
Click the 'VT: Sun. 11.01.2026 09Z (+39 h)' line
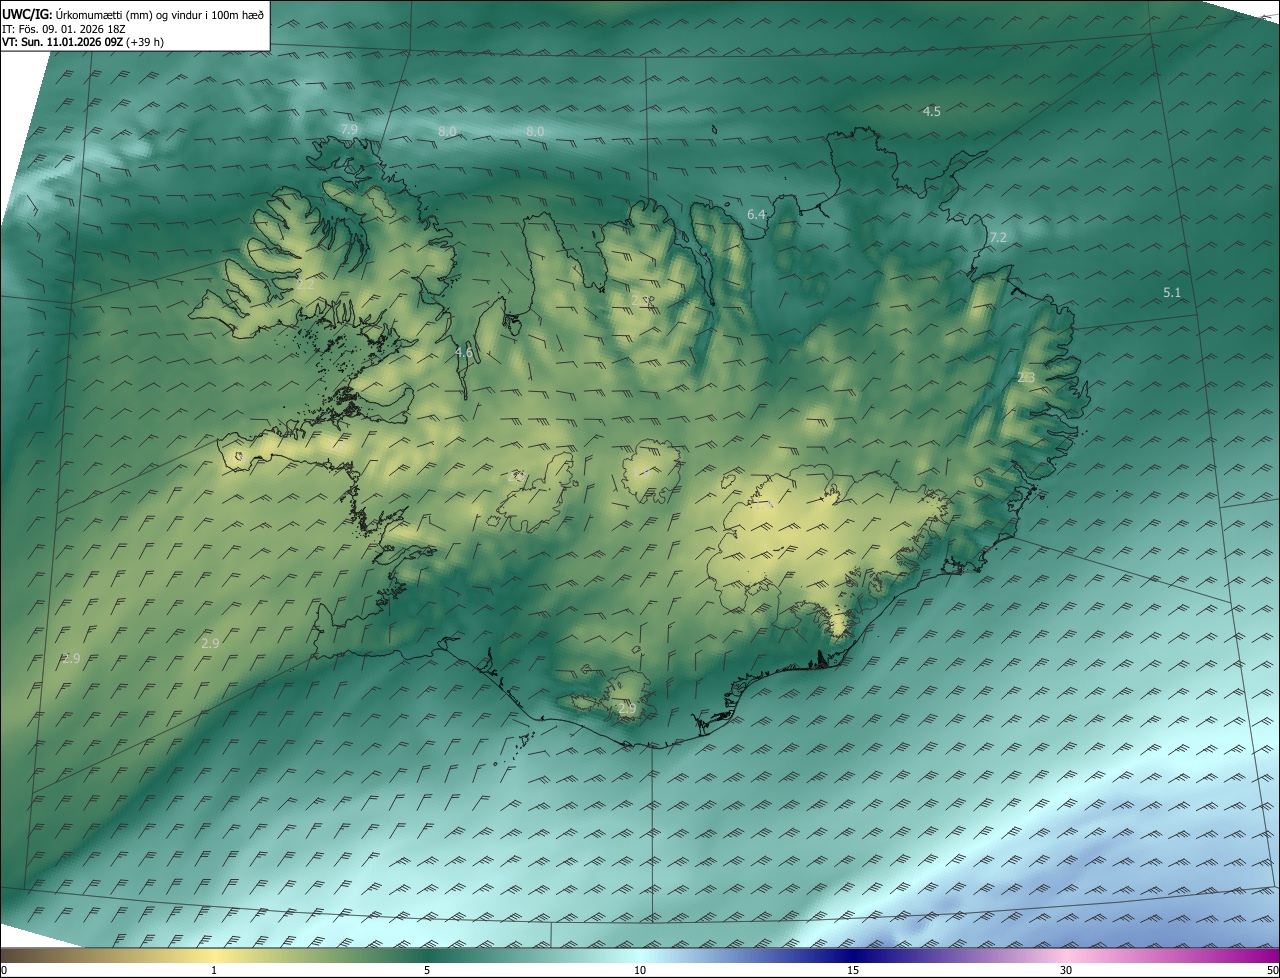(x=83, y=42)
